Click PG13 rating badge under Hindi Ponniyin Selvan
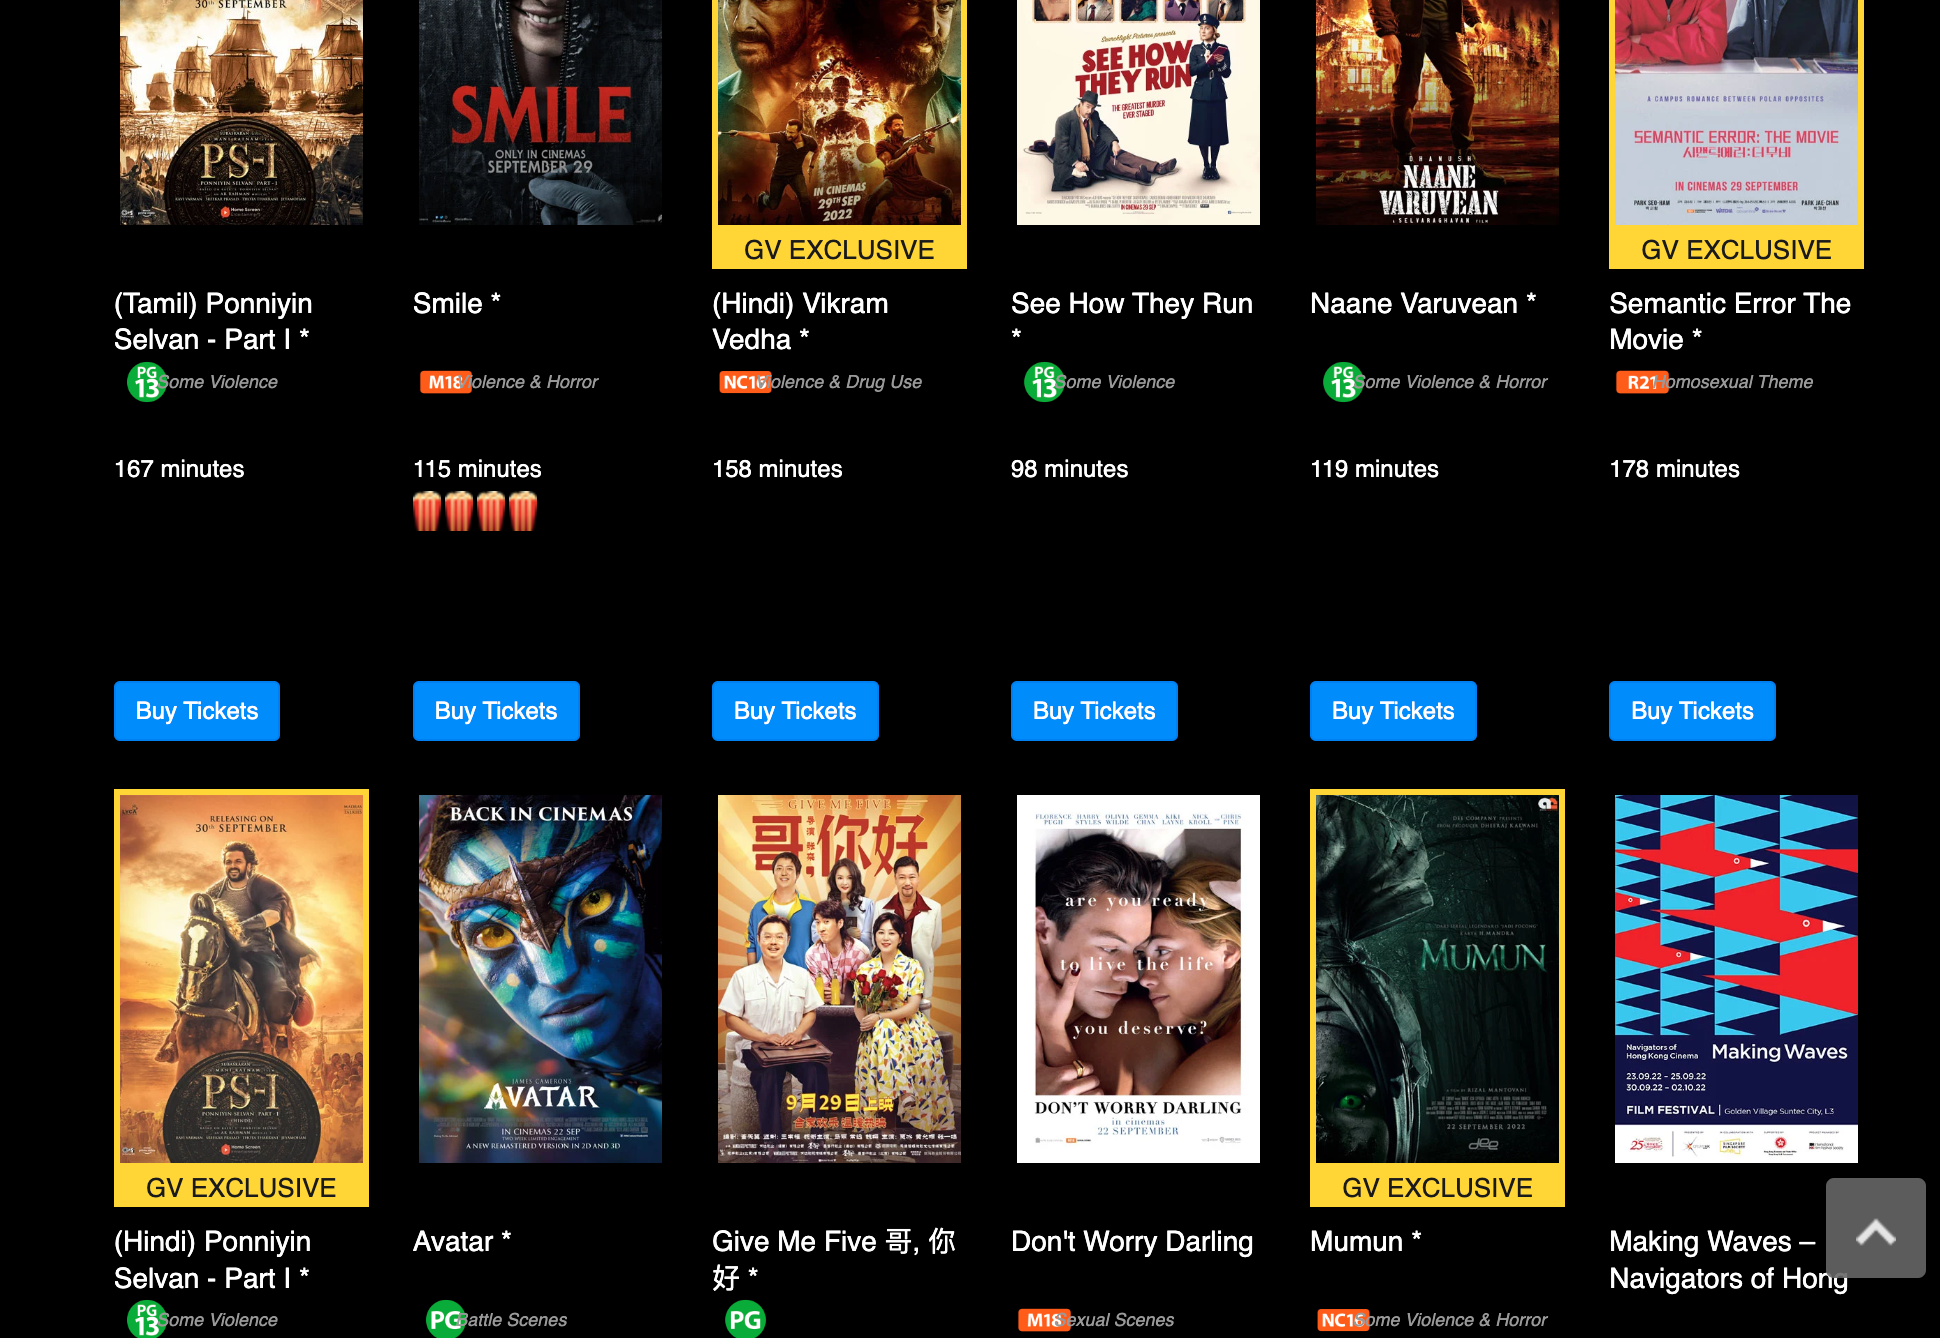The width and height of the screenshot is (1940, 1338). coord(146,1319)
